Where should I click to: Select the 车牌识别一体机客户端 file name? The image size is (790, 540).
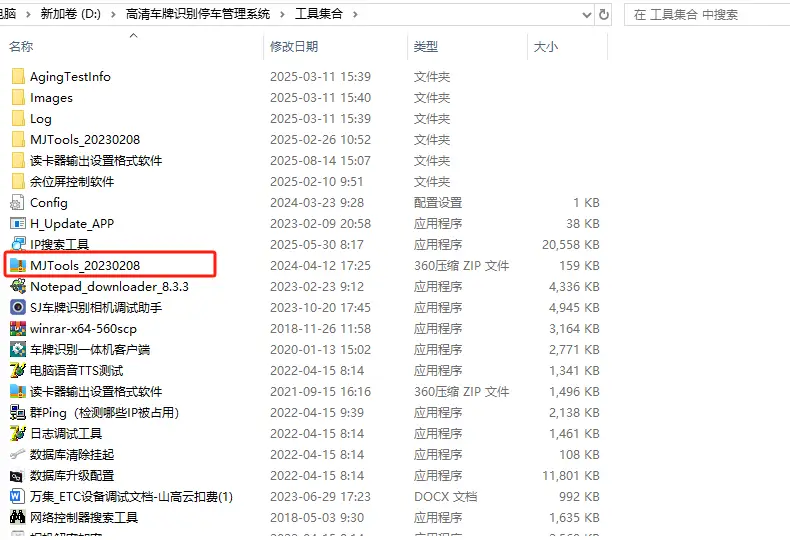[x=90, y=350]
